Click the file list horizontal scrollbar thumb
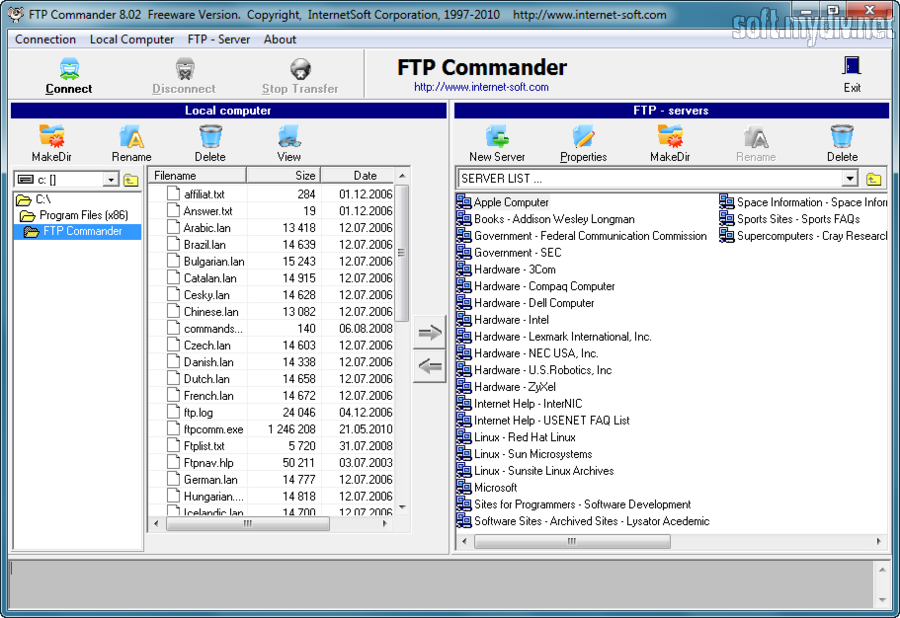 click(x=248, y=524)
